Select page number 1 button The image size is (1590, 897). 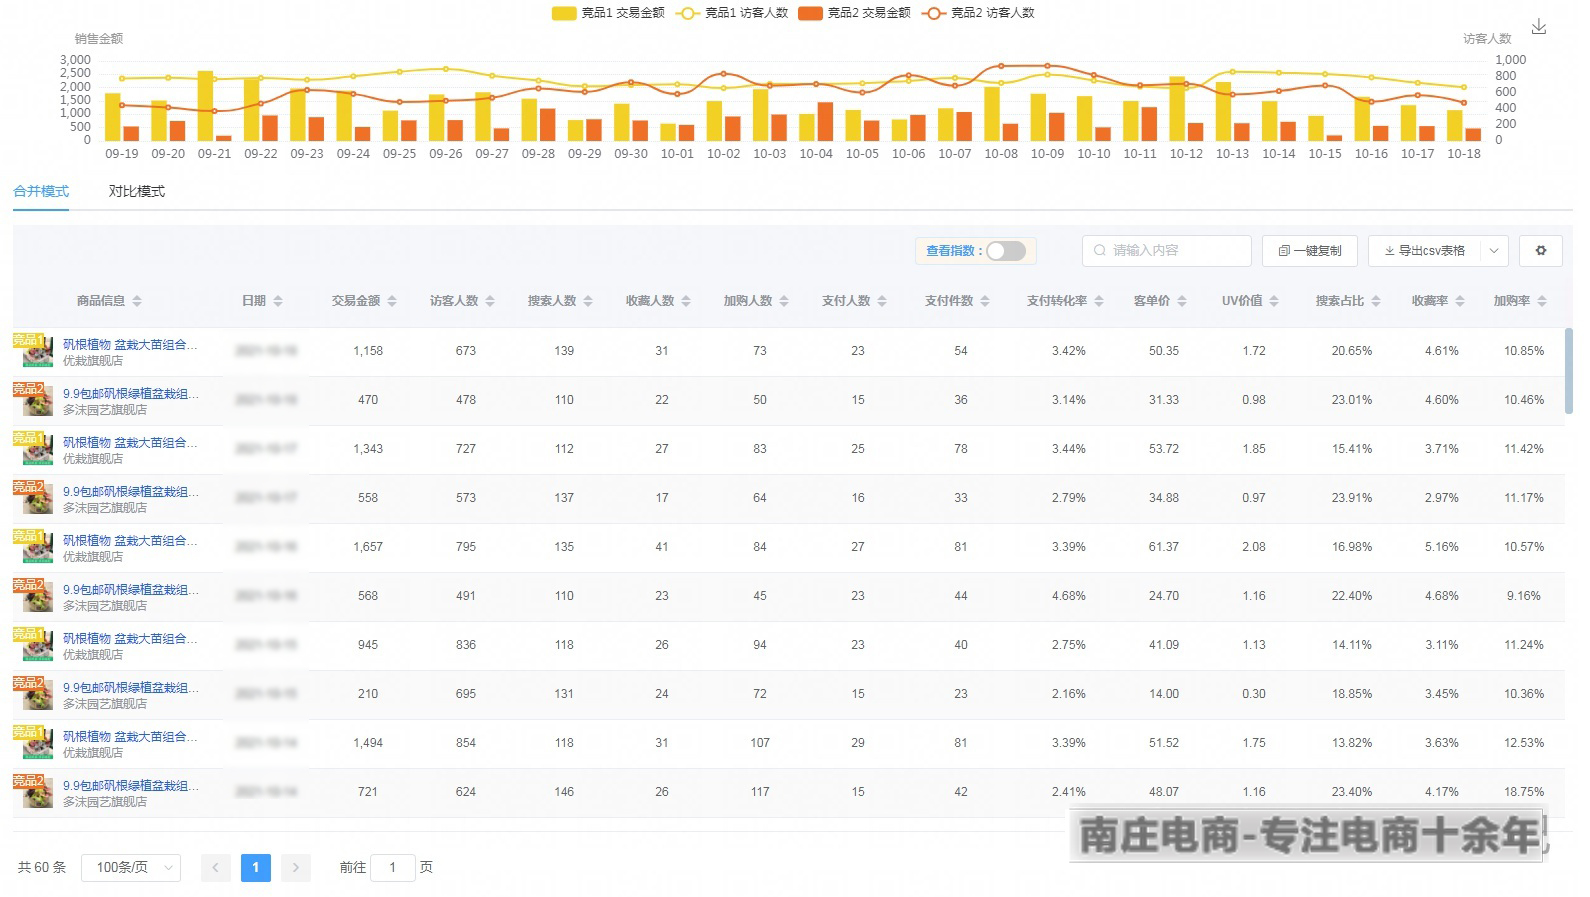tap(256, 867)
